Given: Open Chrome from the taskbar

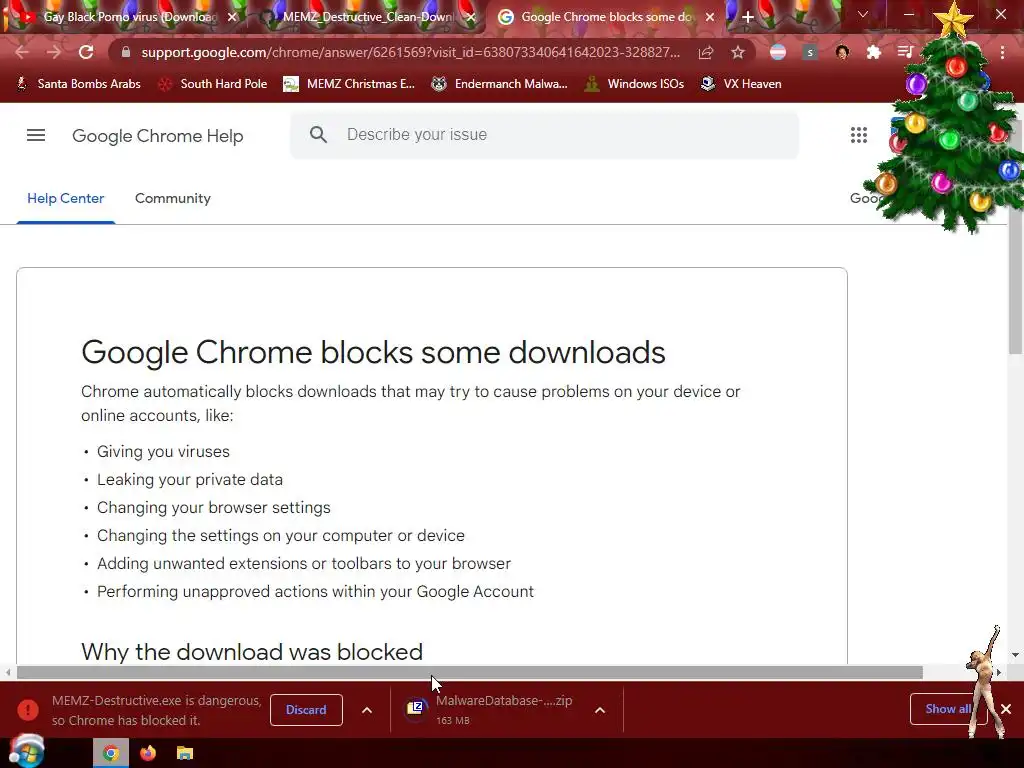Looking at the screenshot, I should click(x=111, y=754).
